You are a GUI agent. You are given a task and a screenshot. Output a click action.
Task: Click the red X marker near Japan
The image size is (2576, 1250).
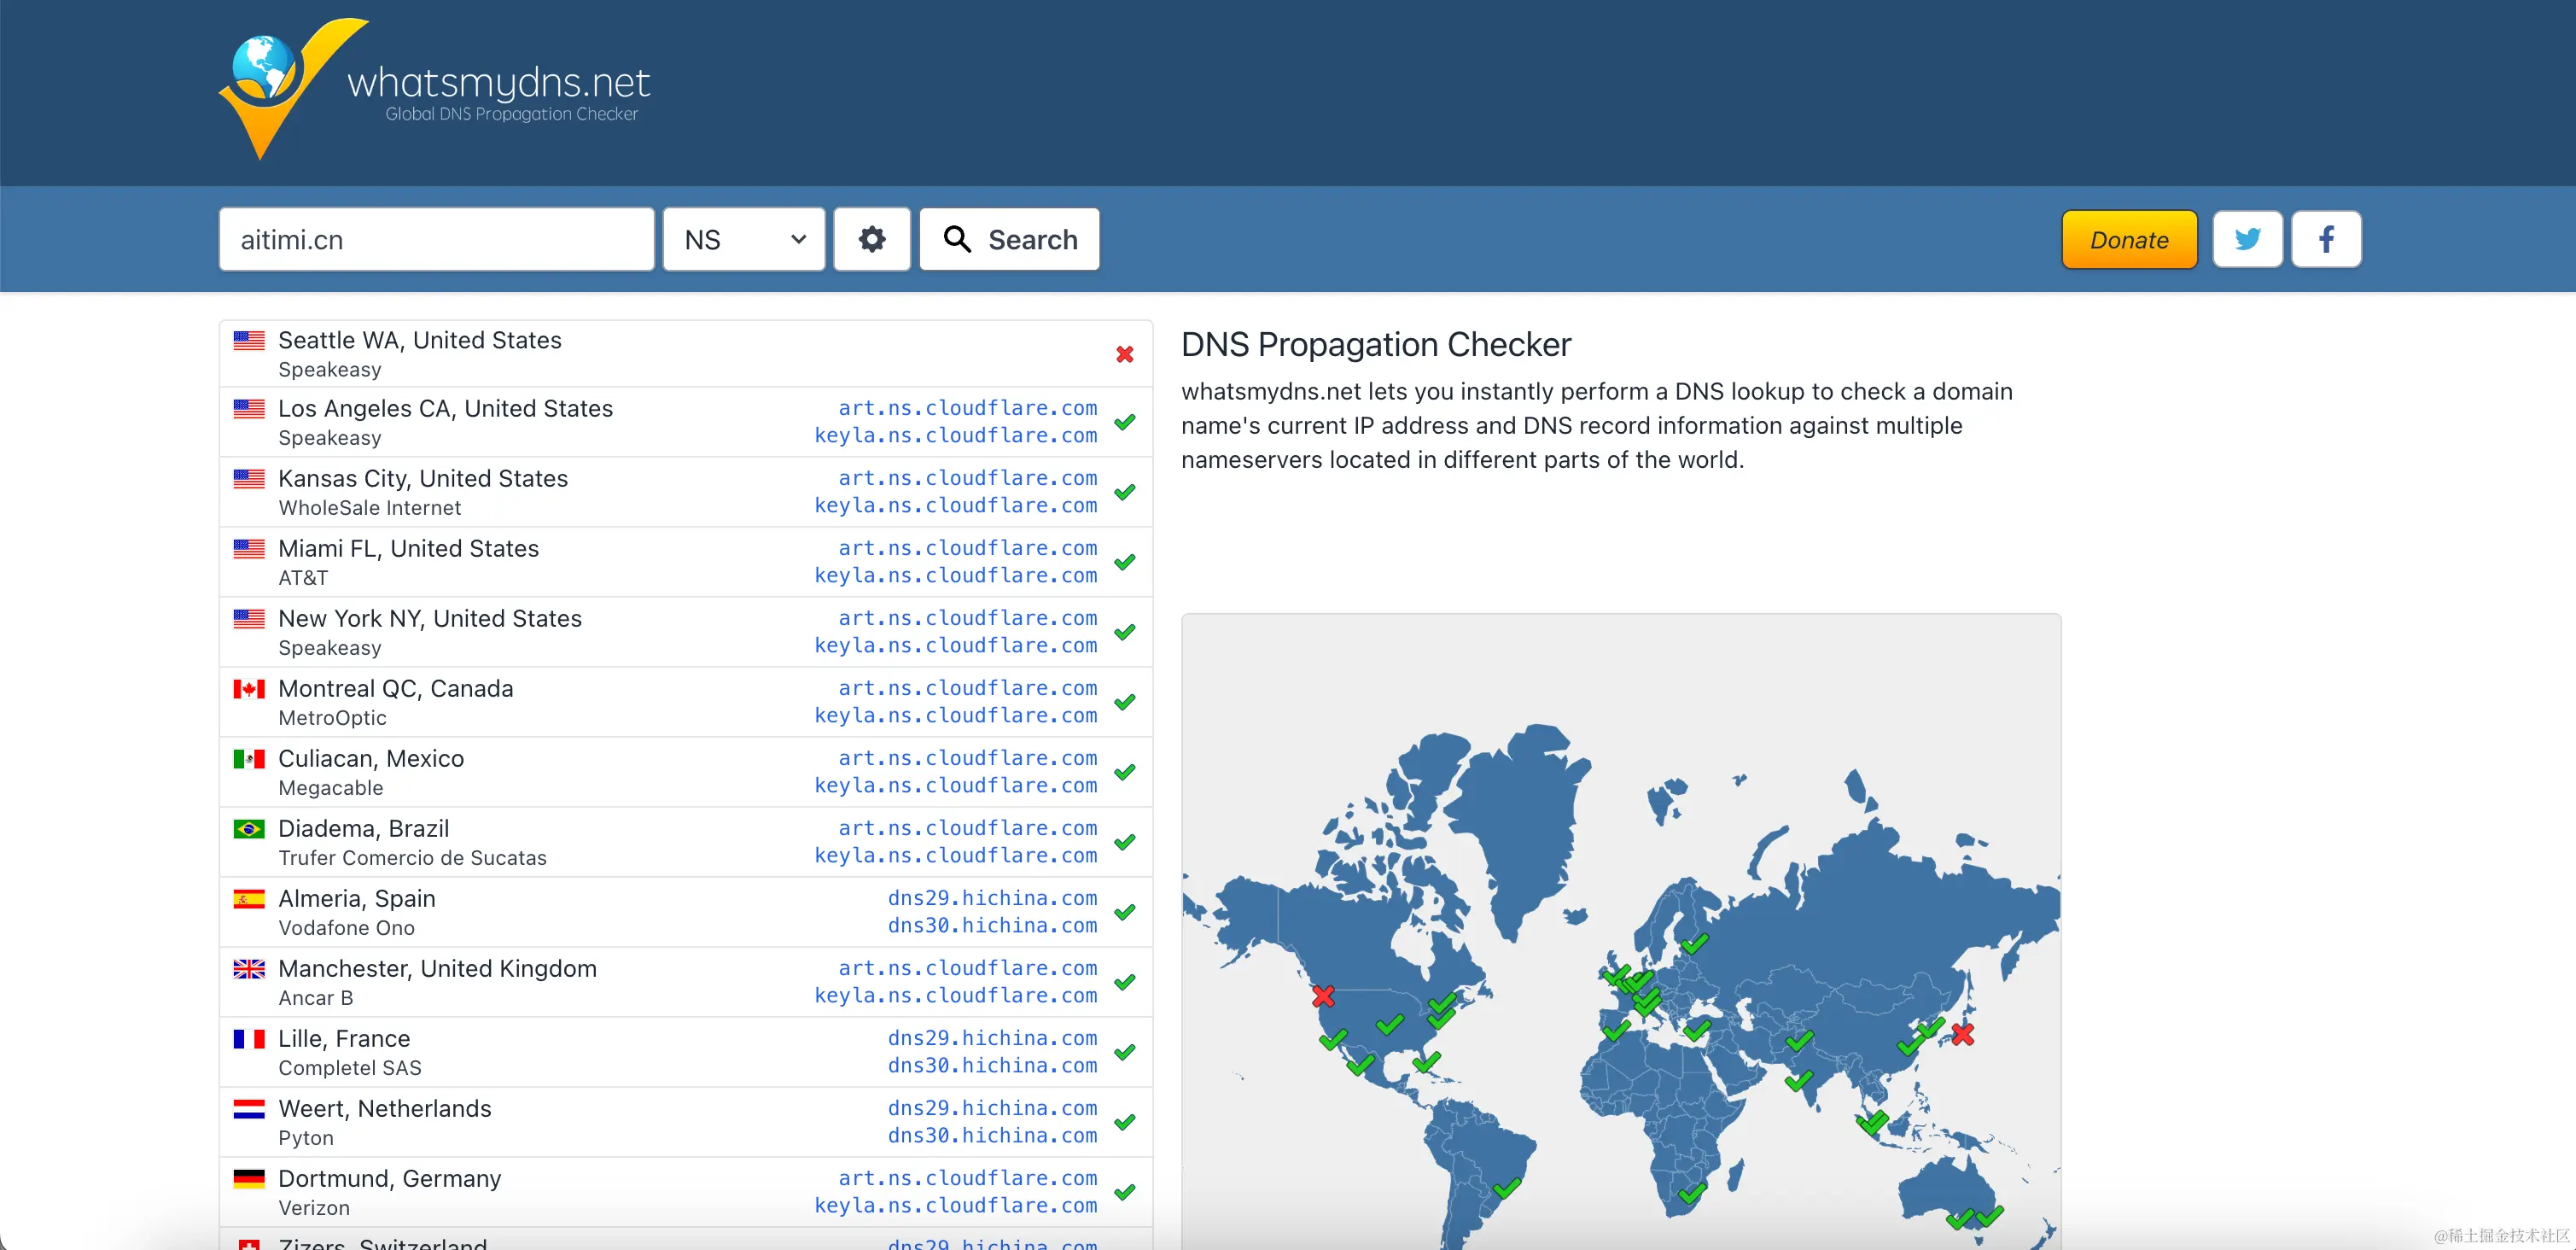click(x=1962, y=1034)
